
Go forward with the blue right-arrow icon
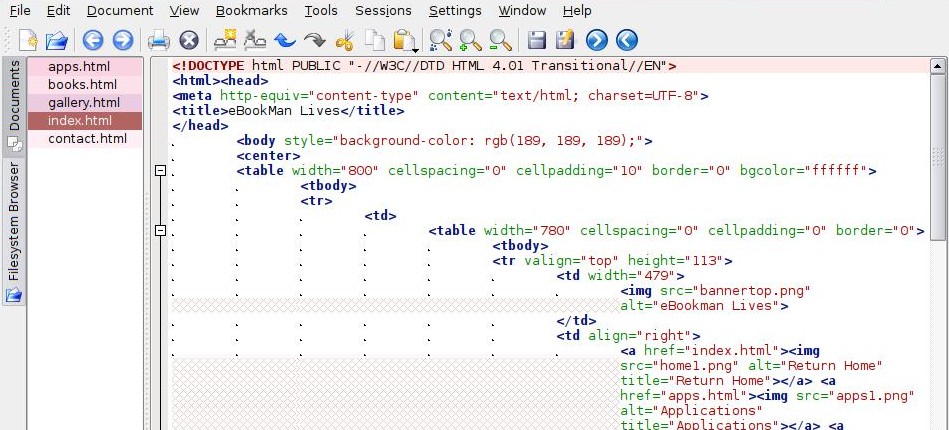coord(122,41)
